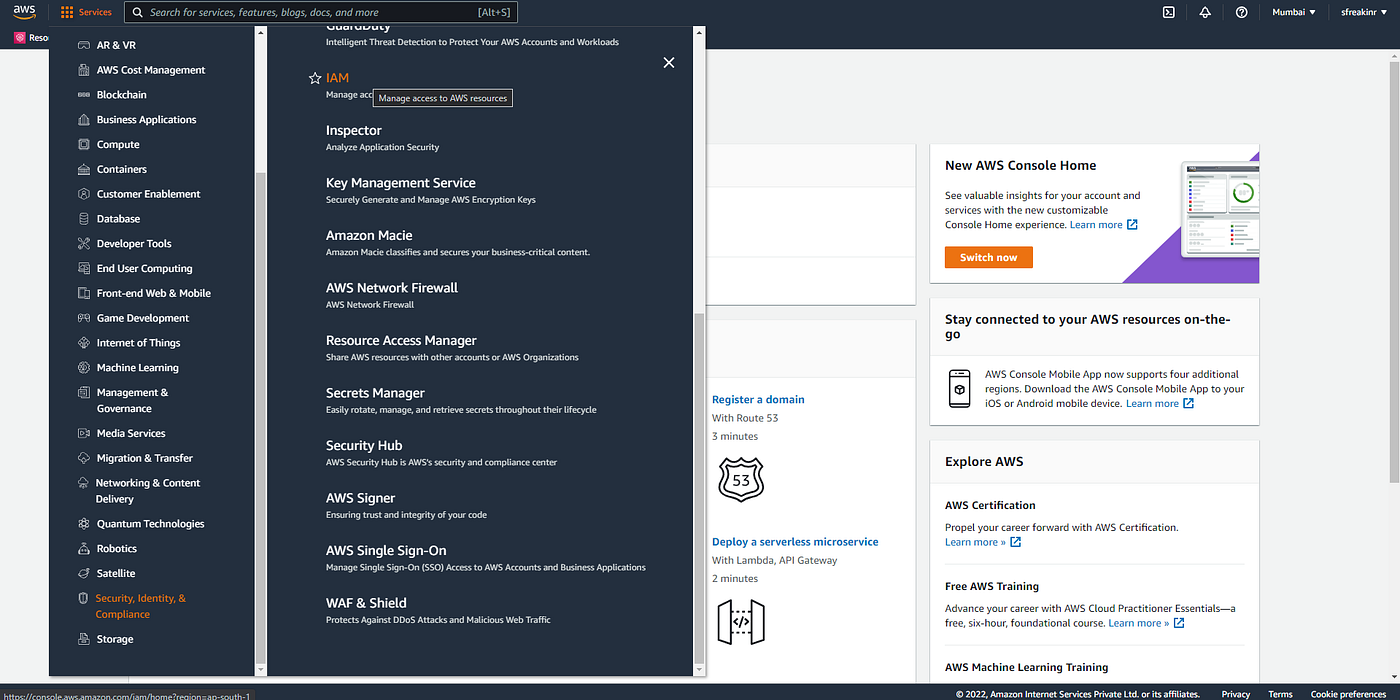This screenshot has width=1400, height=700.
Task: Open the Privacy footer link
Action: coord(1236,693)
